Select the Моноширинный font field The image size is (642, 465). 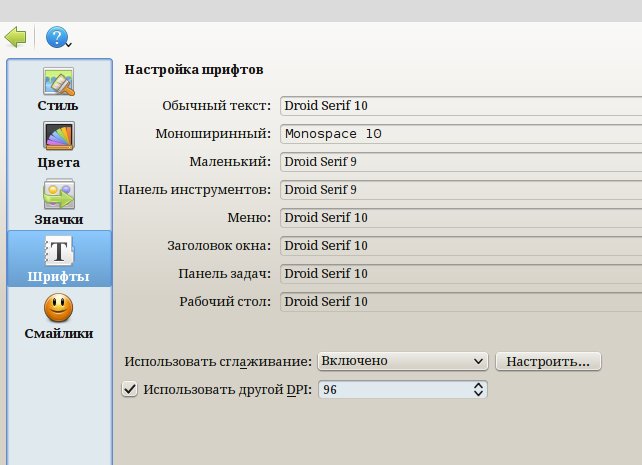(x=460, y=133)
